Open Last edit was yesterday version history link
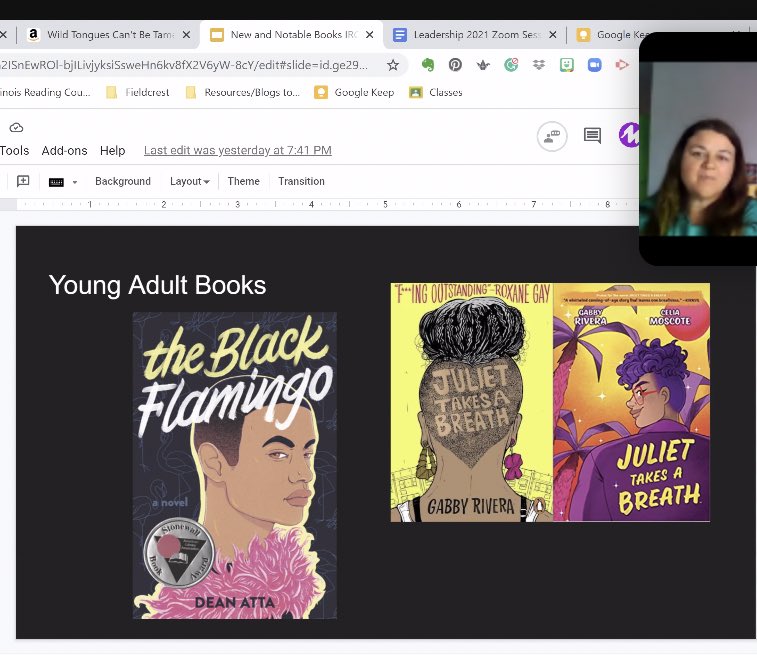The width and height of the screenshot is (757, 655). click(238, 151)
